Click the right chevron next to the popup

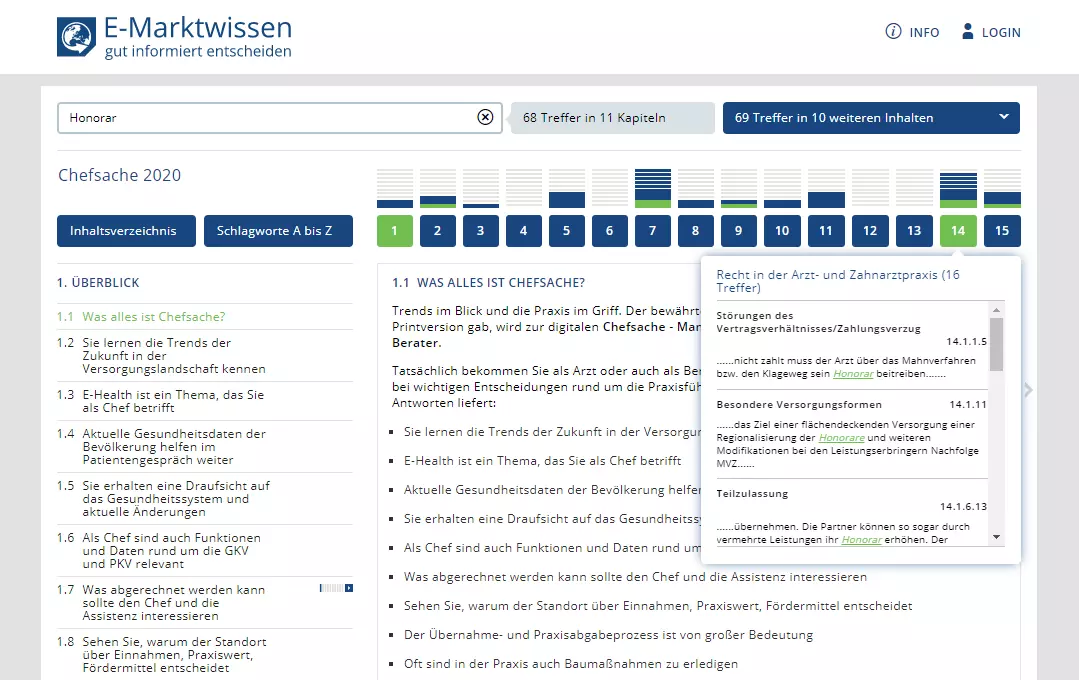point(1028,390)
